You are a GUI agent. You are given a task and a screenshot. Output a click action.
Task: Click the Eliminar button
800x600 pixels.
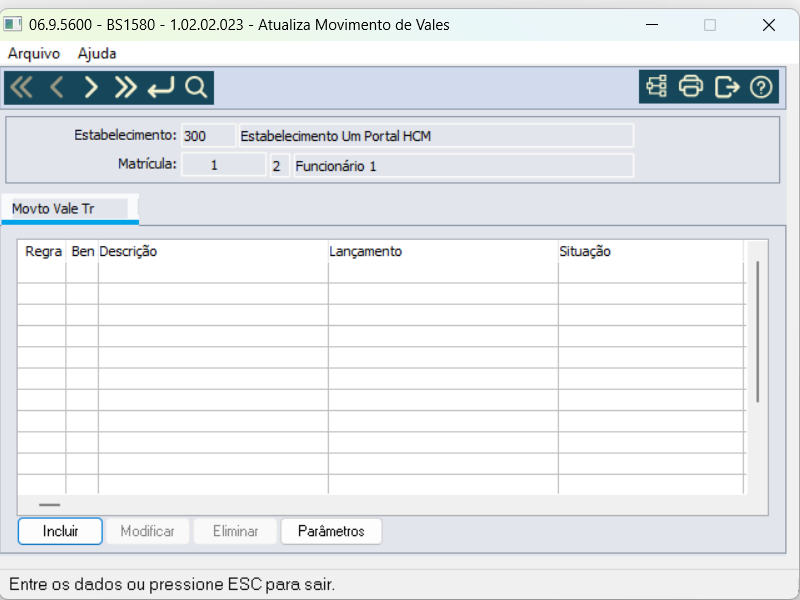pos(235,531)
